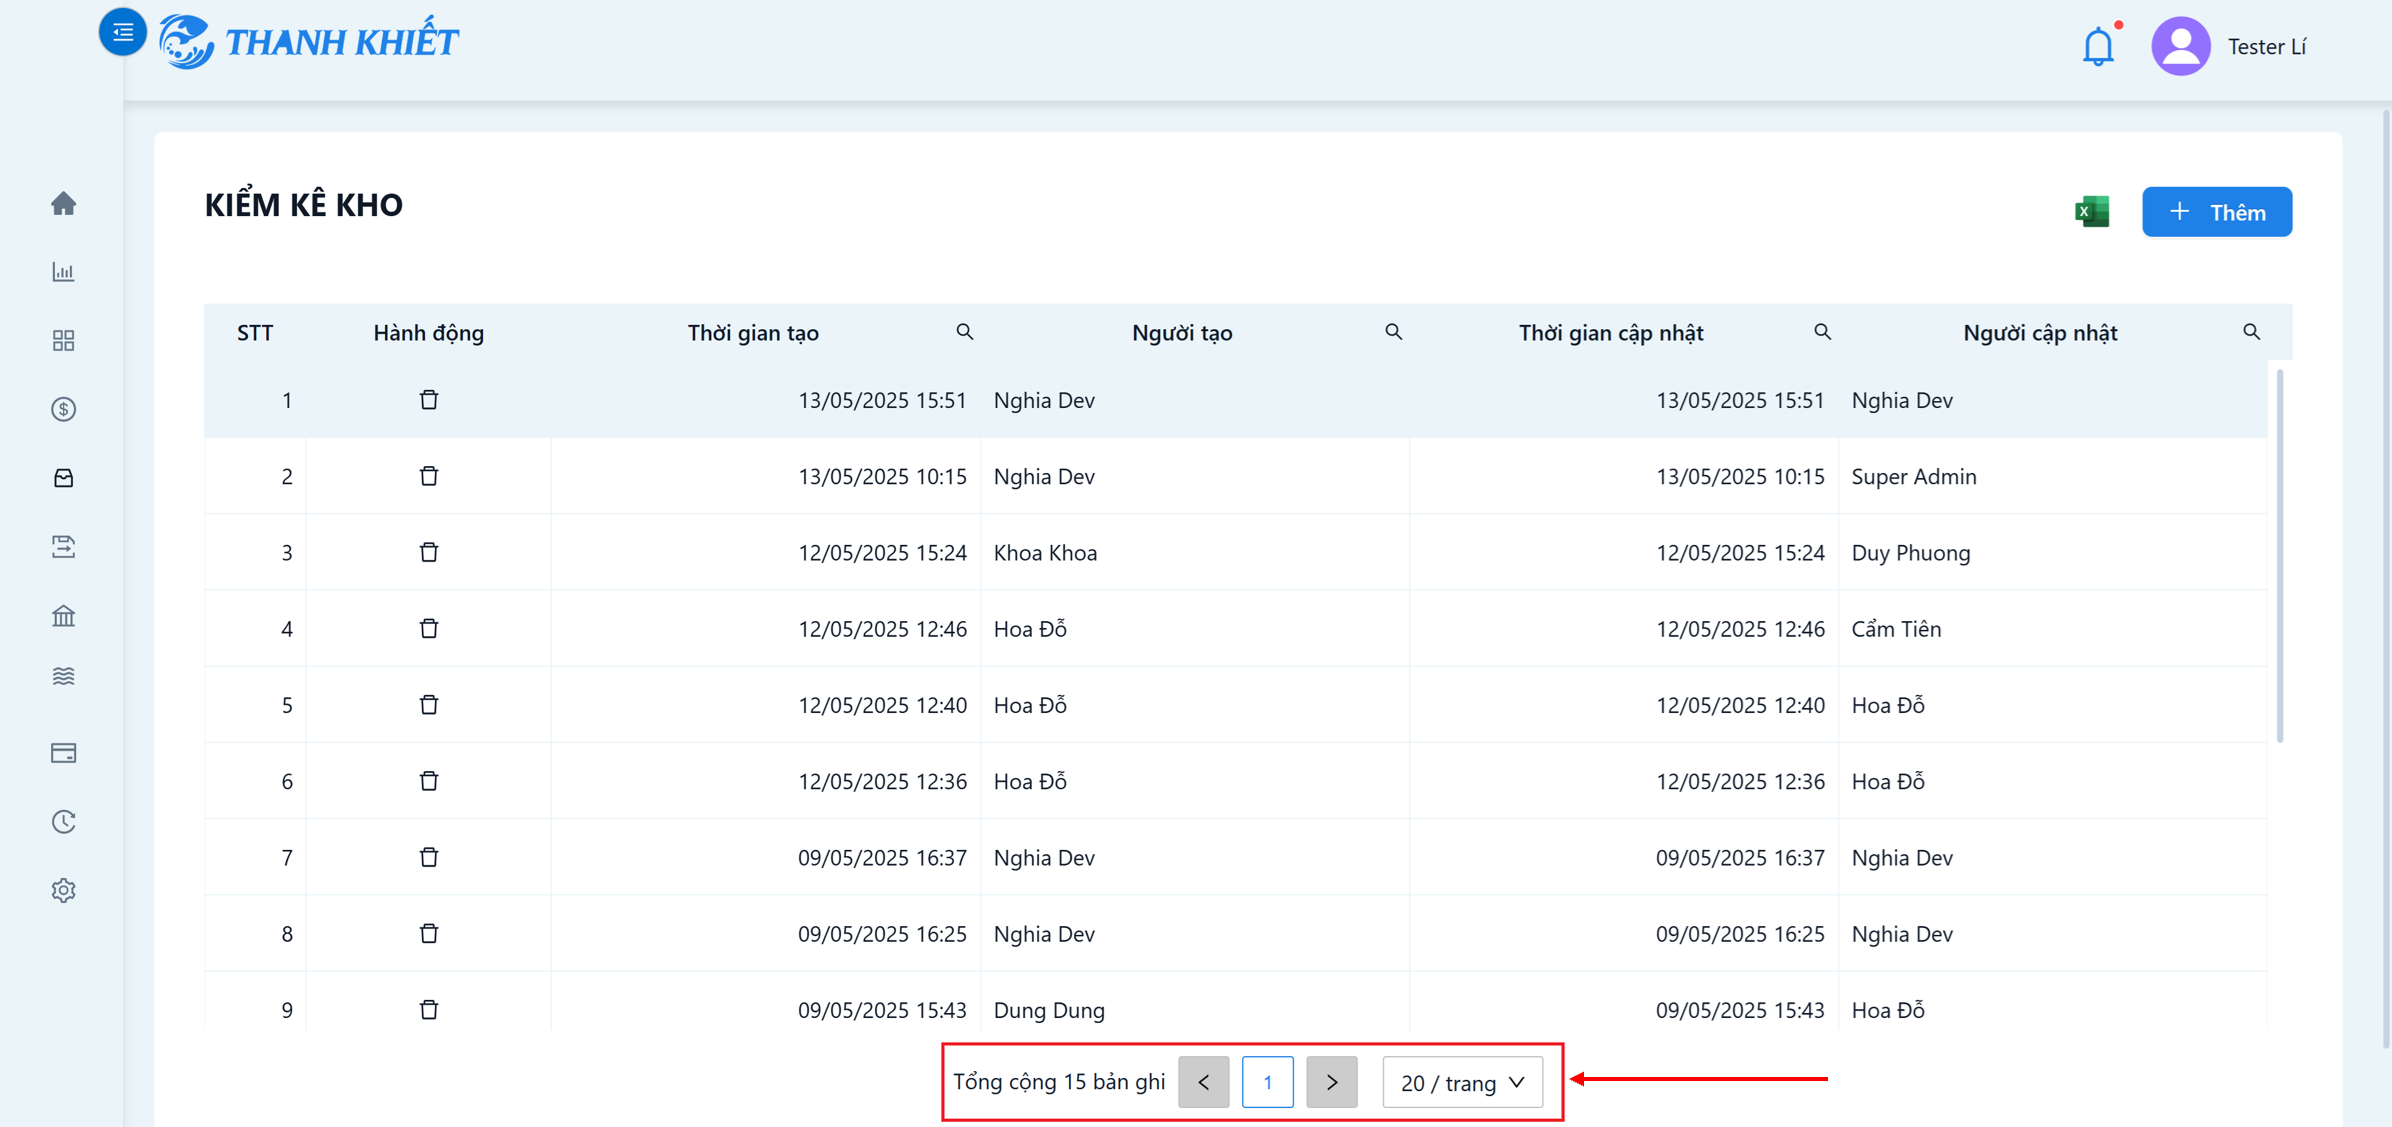
Task: Export the list to Excel
Action: (x=2092, y=212)
